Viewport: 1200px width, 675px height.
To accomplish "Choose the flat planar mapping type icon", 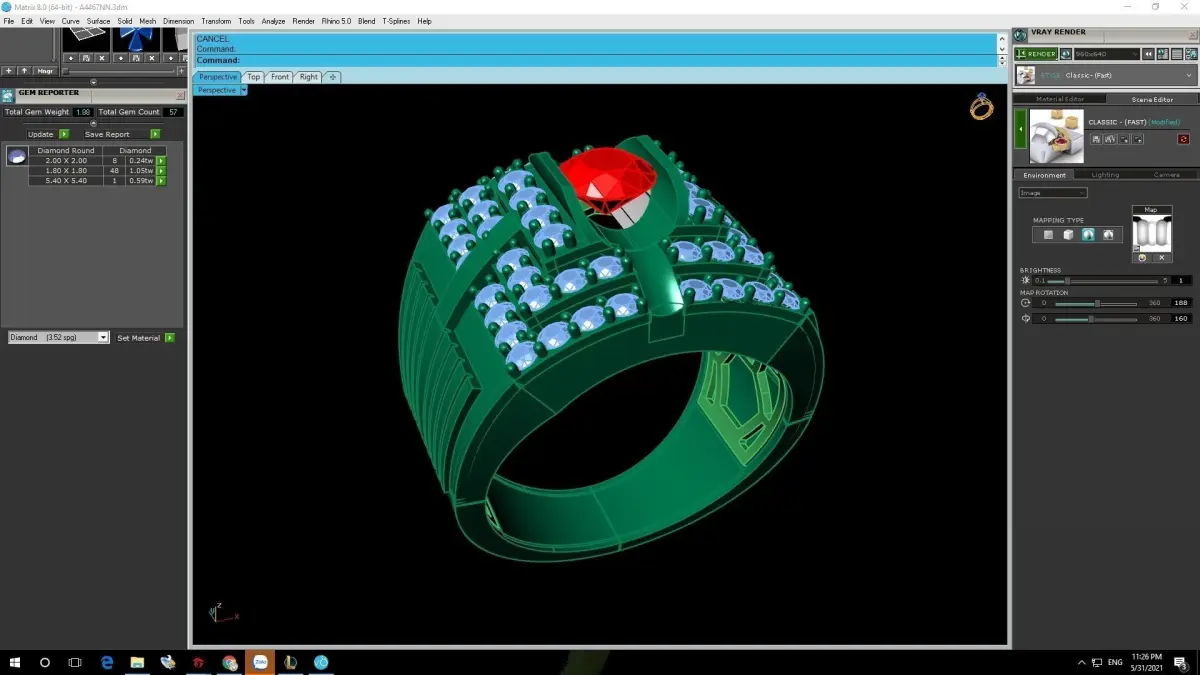I will pyautogui.click(x=1047, y=235).
